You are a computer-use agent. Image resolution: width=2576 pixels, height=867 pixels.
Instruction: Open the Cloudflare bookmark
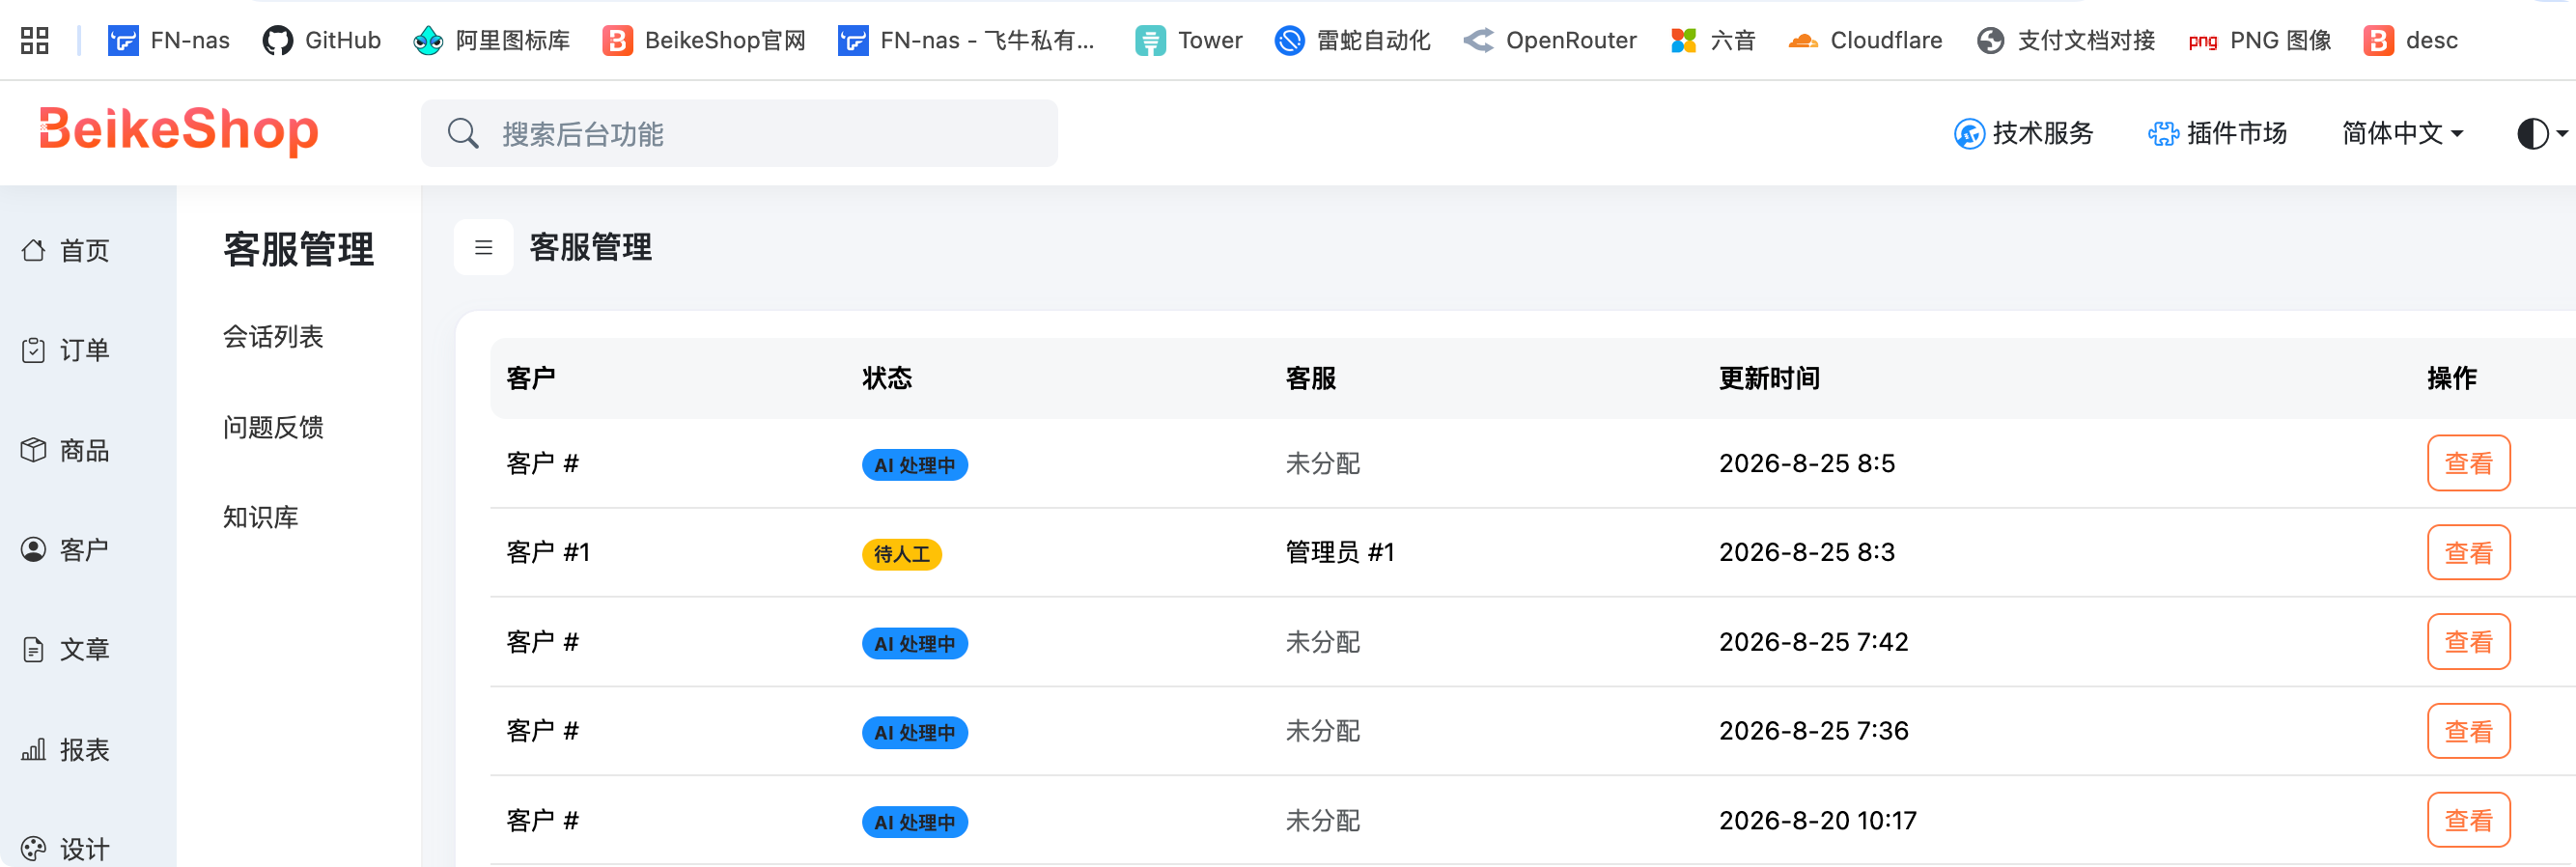pyautogui.click(x=1865, y=40)
